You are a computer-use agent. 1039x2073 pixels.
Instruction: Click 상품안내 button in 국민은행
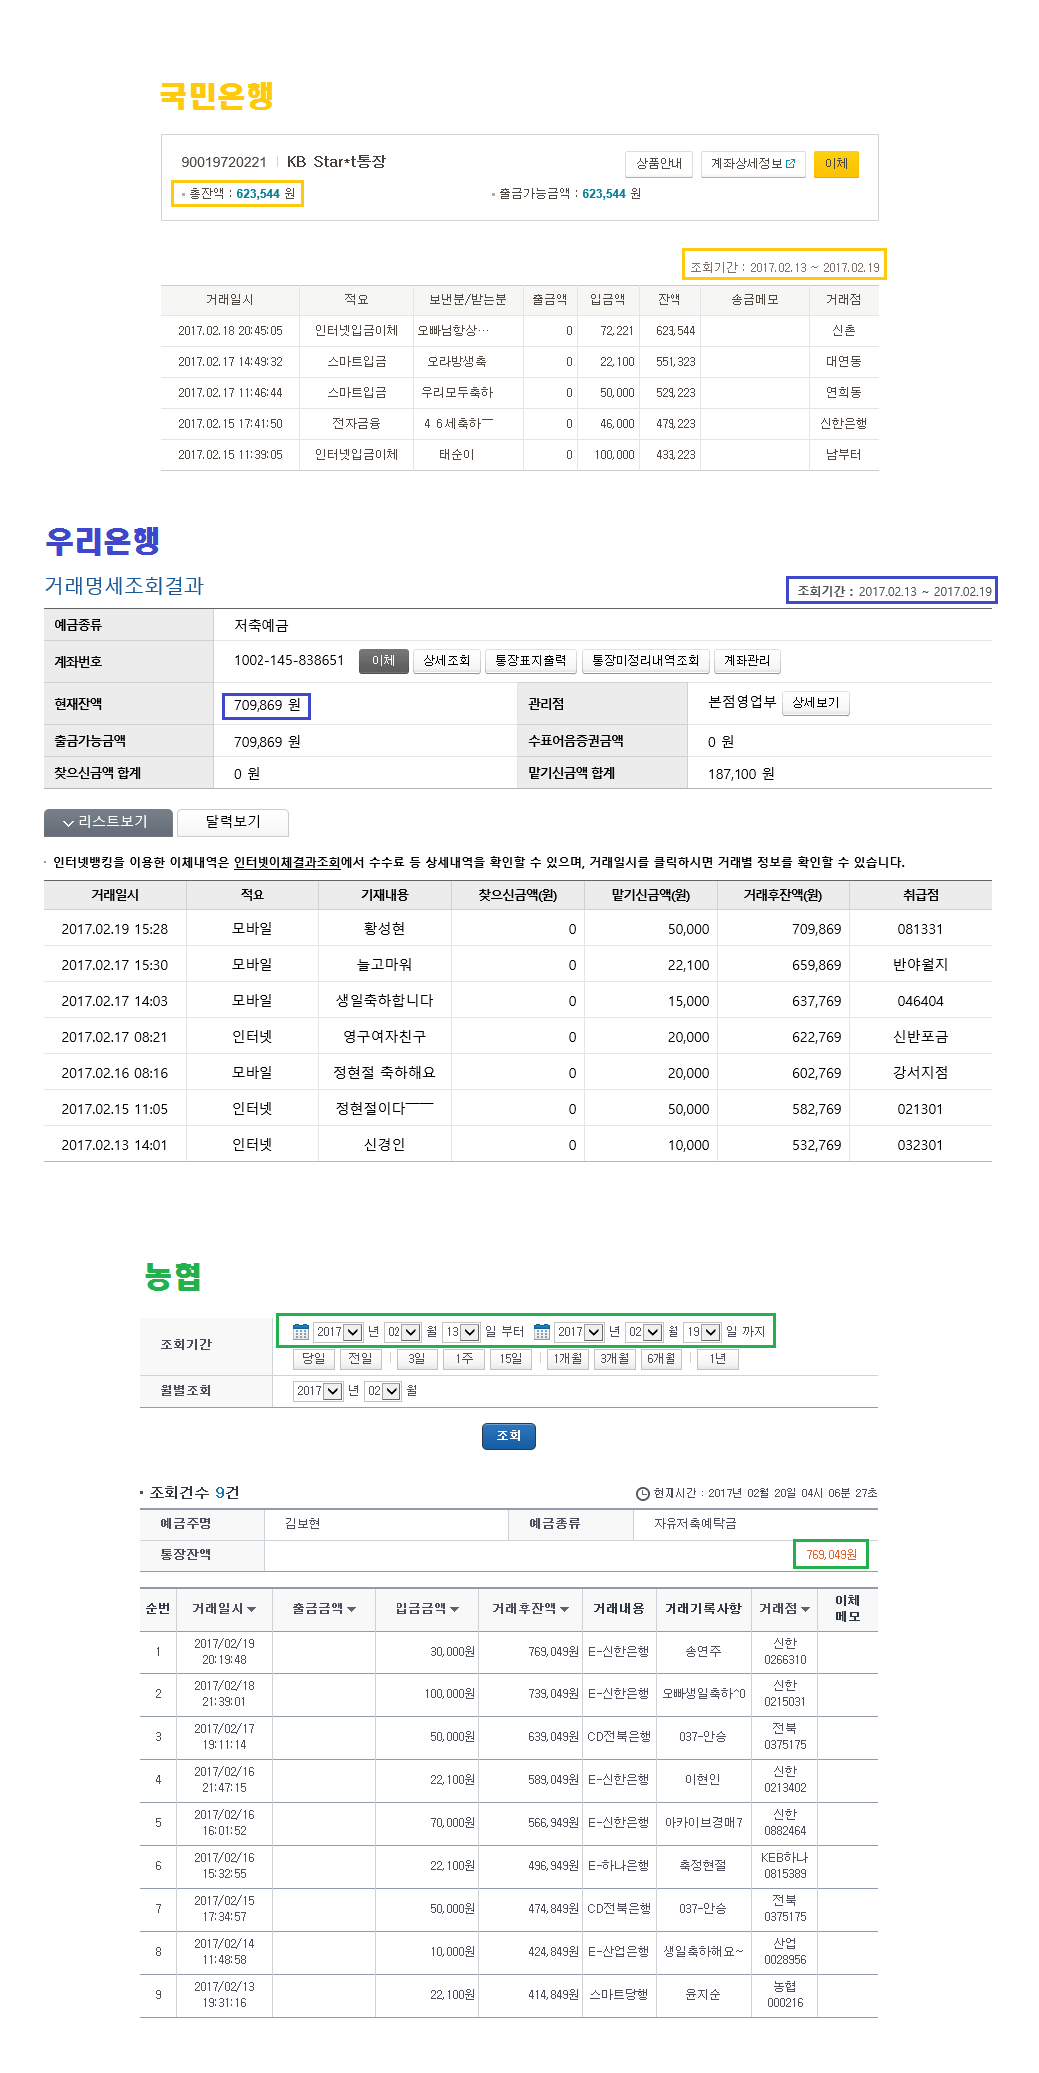pyautogui.click(x=659, y=164)
